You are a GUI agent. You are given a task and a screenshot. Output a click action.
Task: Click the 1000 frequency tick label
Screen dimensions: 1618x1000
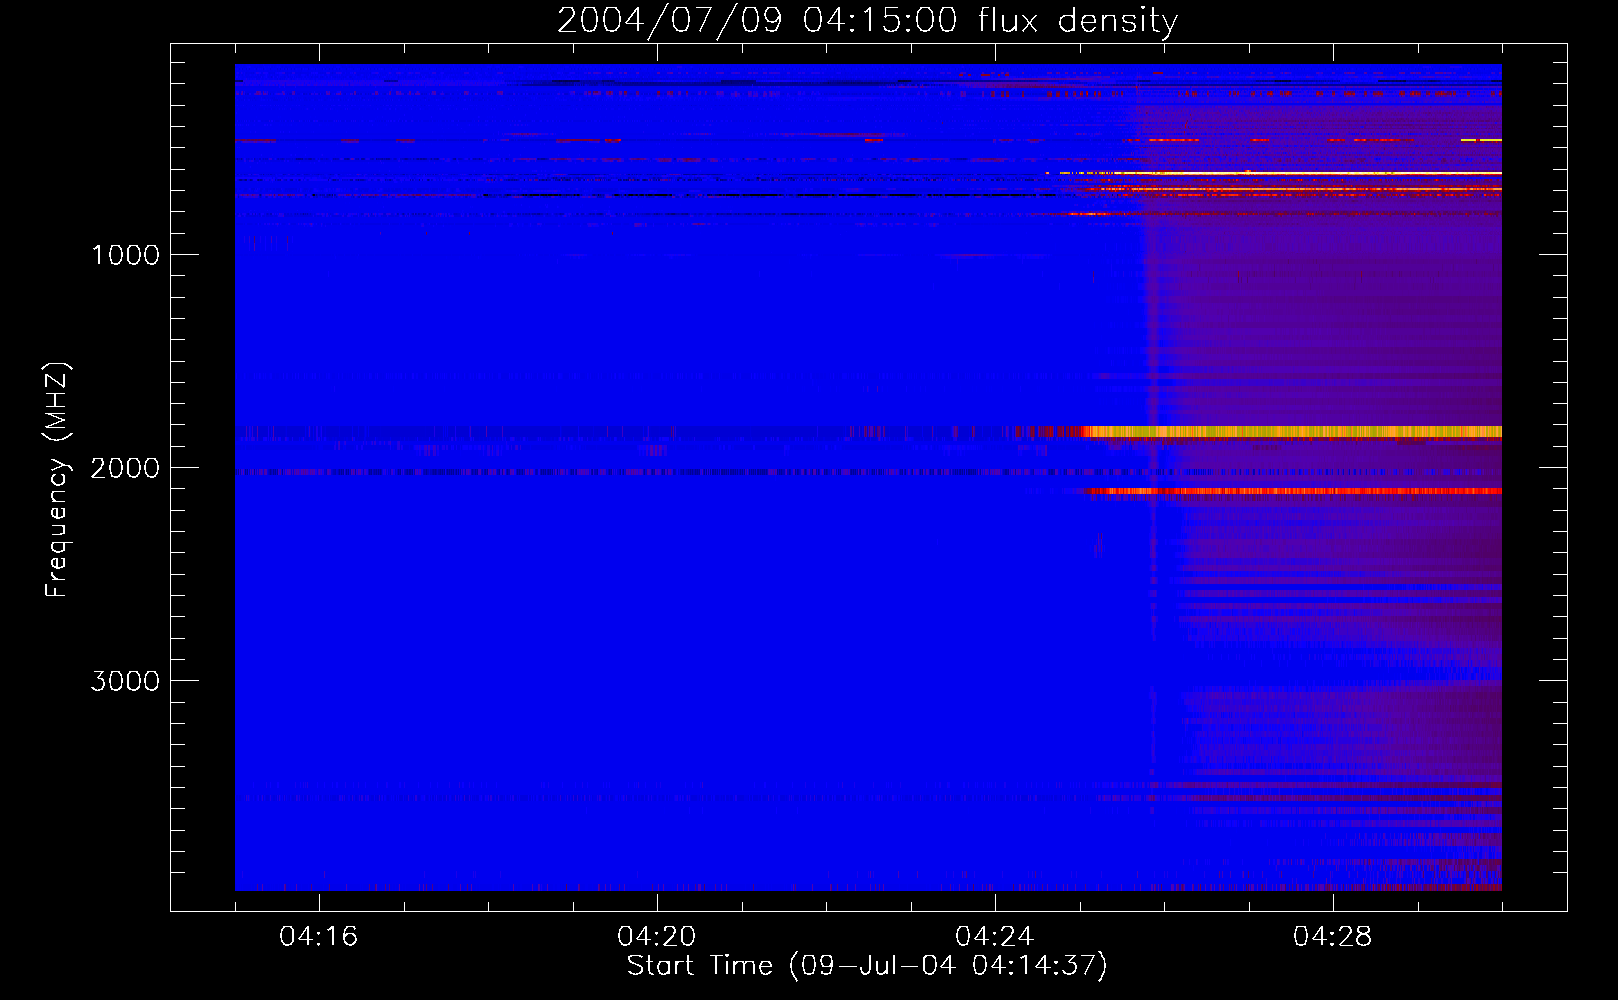[125, 255]
